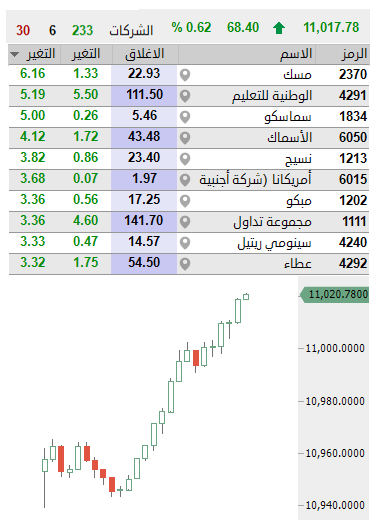Click closing price 17.25
Image resolution: width=377 pixels, height=529 pixels.
pyautogui.click(x=144, y=199)
